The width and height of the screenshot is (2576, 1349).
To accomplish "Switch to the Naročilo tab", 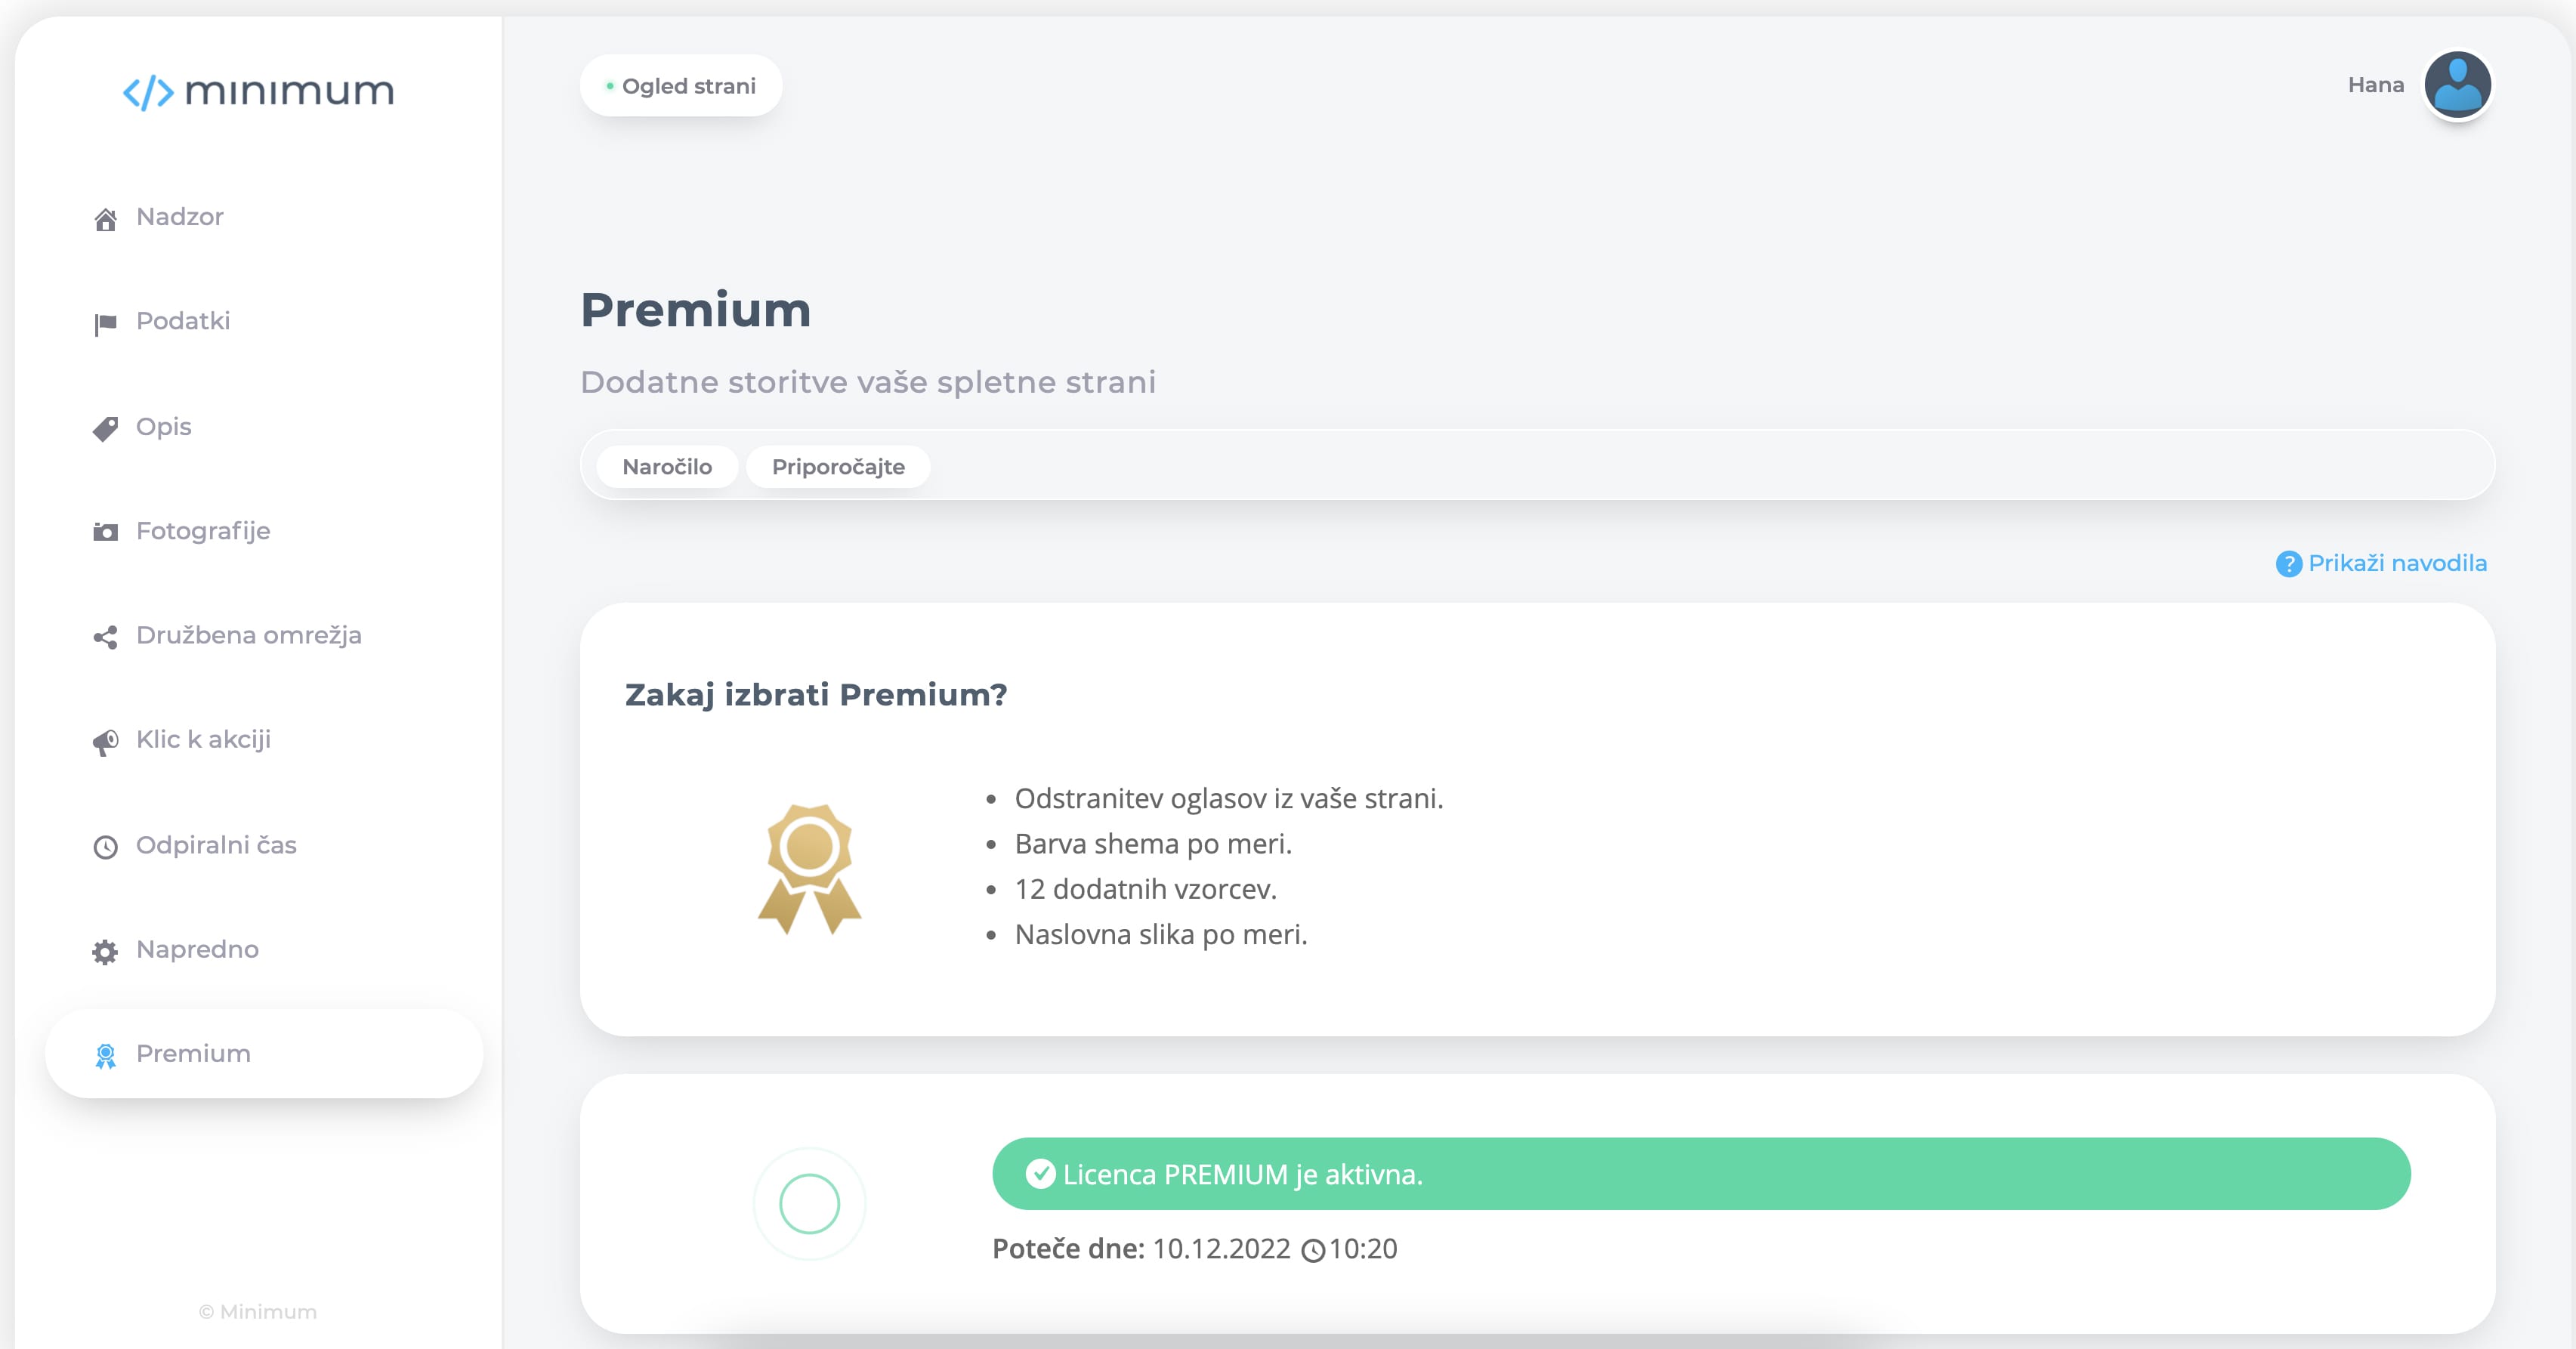I will tap(667, 467).
